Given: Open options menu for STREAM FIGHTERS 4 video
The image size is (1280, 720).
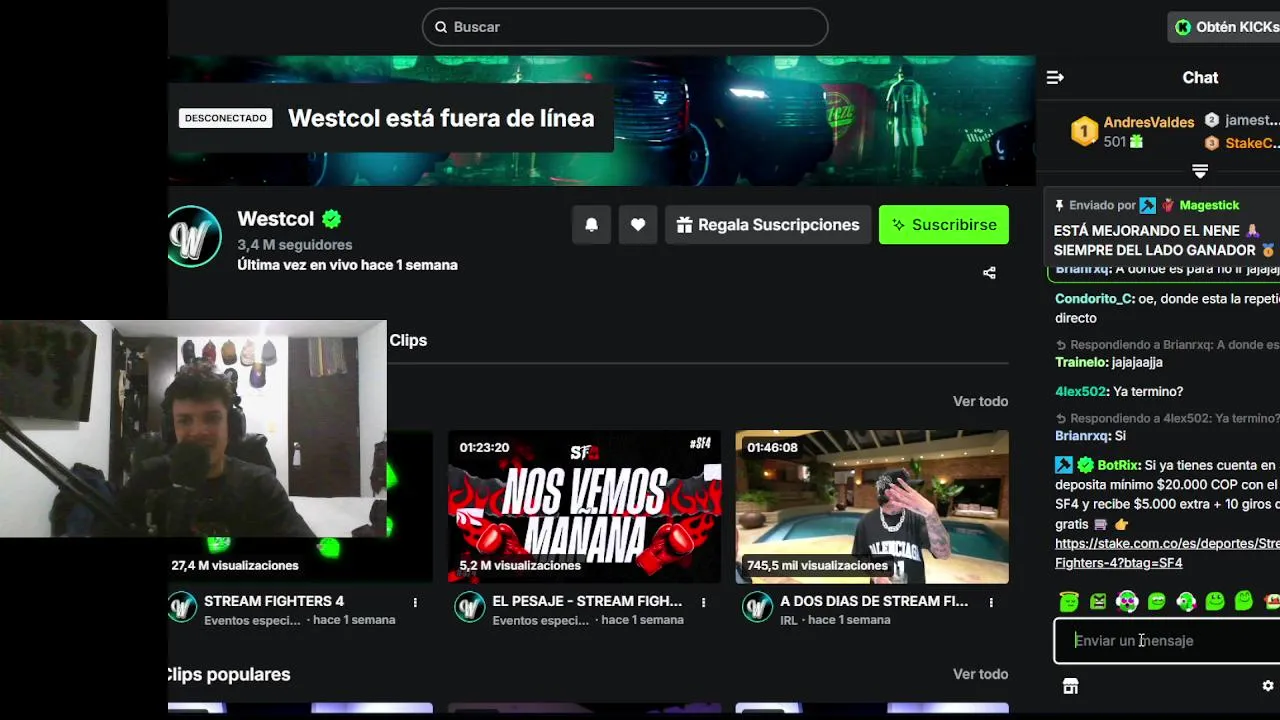Looking at the screenshot, I should click(415, 602).
